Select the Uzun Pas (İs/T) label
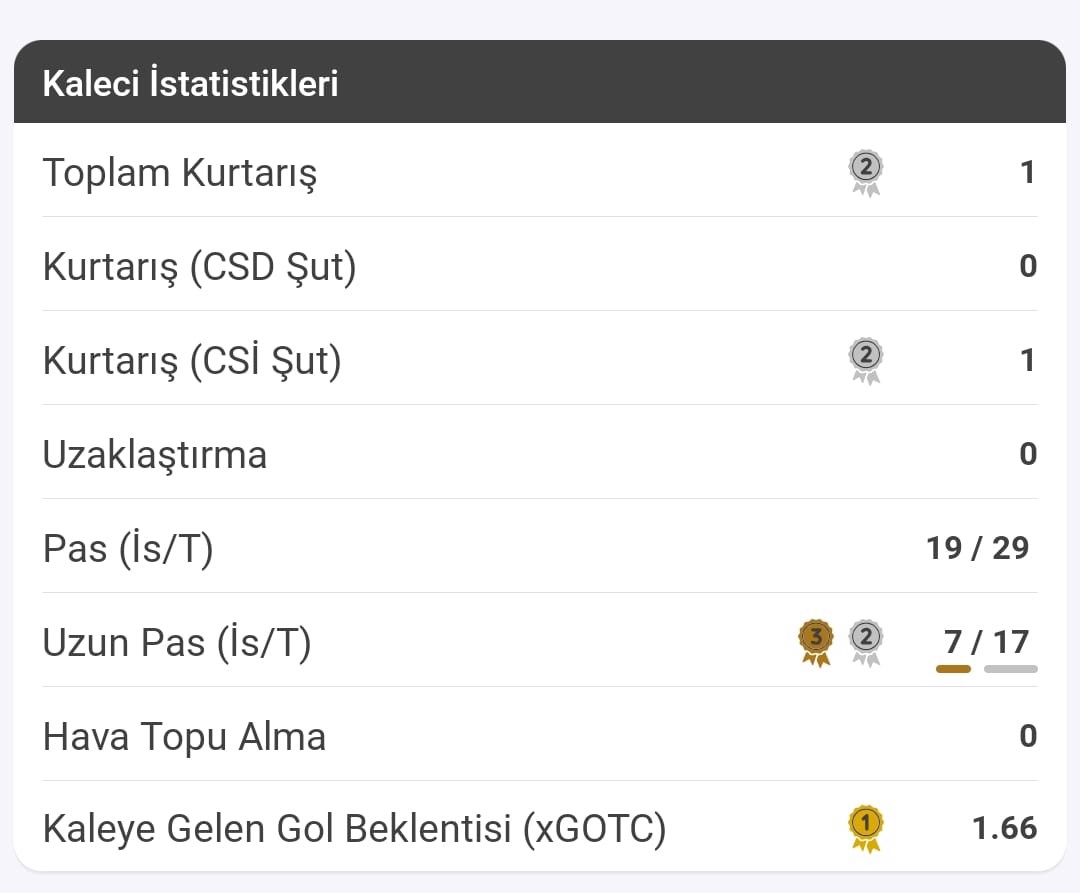 tap(177, 642)
